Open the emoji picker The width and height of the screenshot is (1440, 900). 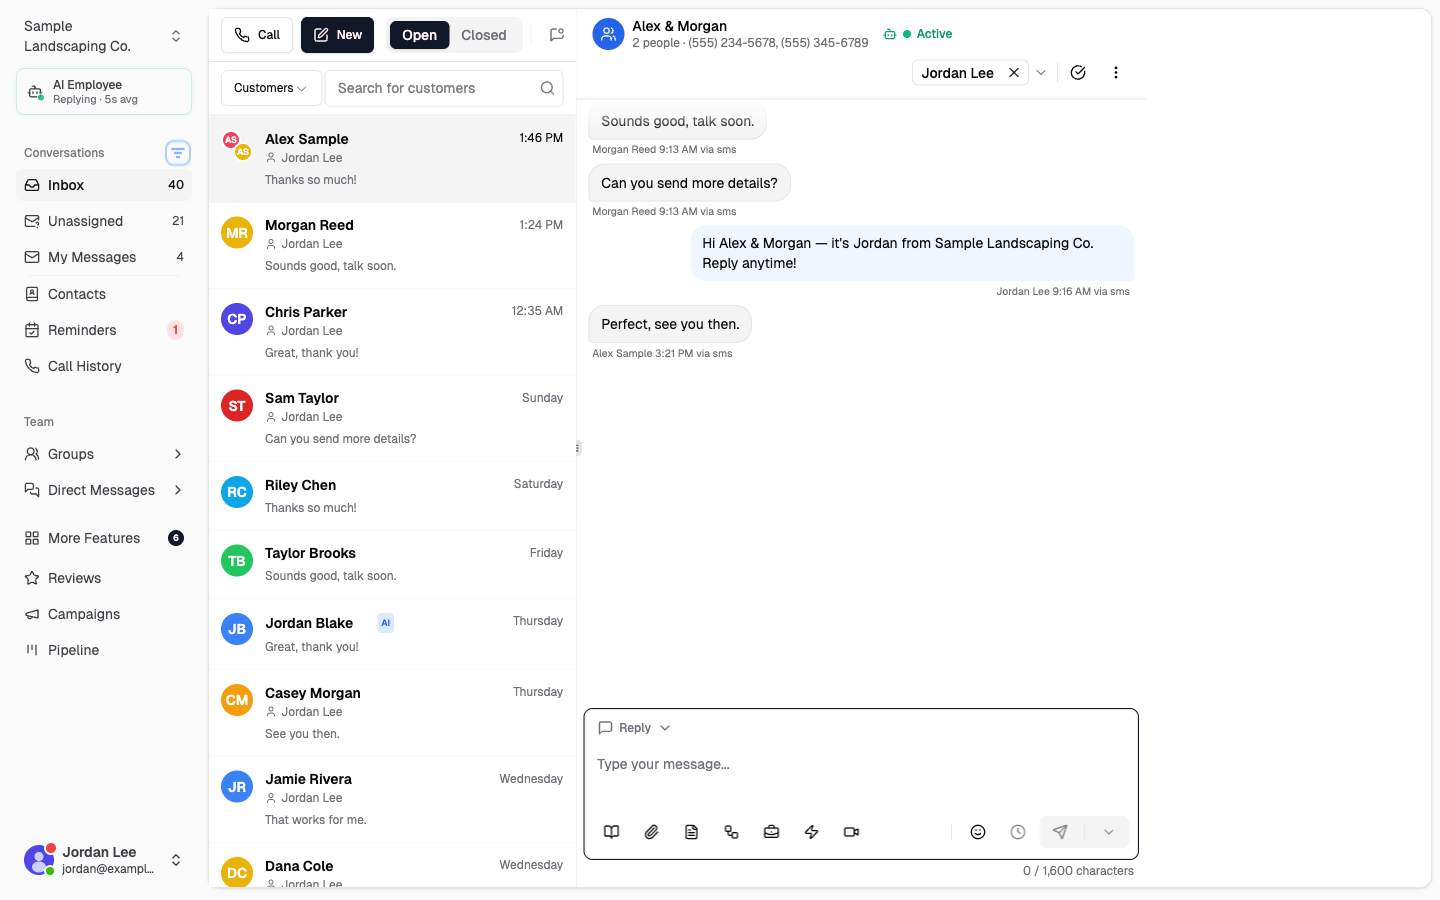[x=978, y=832]
